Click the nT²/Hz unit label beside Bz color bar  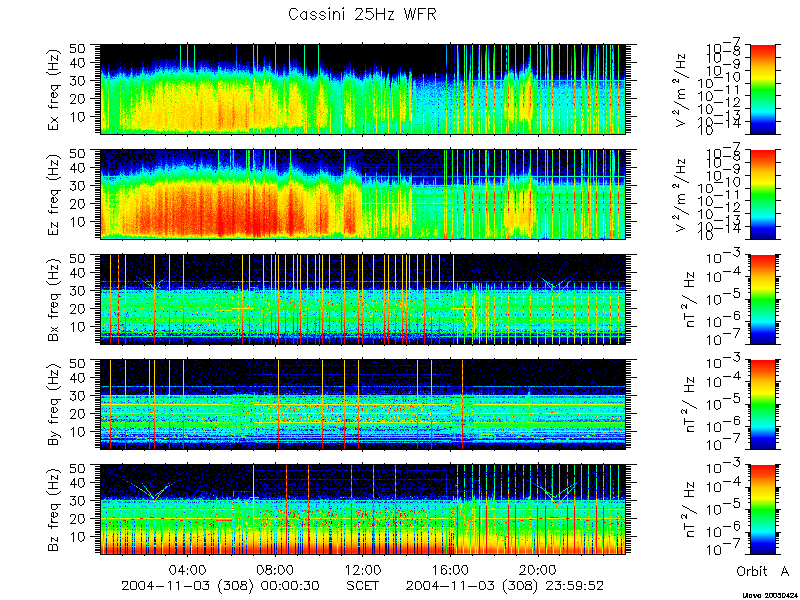[691, 510]
